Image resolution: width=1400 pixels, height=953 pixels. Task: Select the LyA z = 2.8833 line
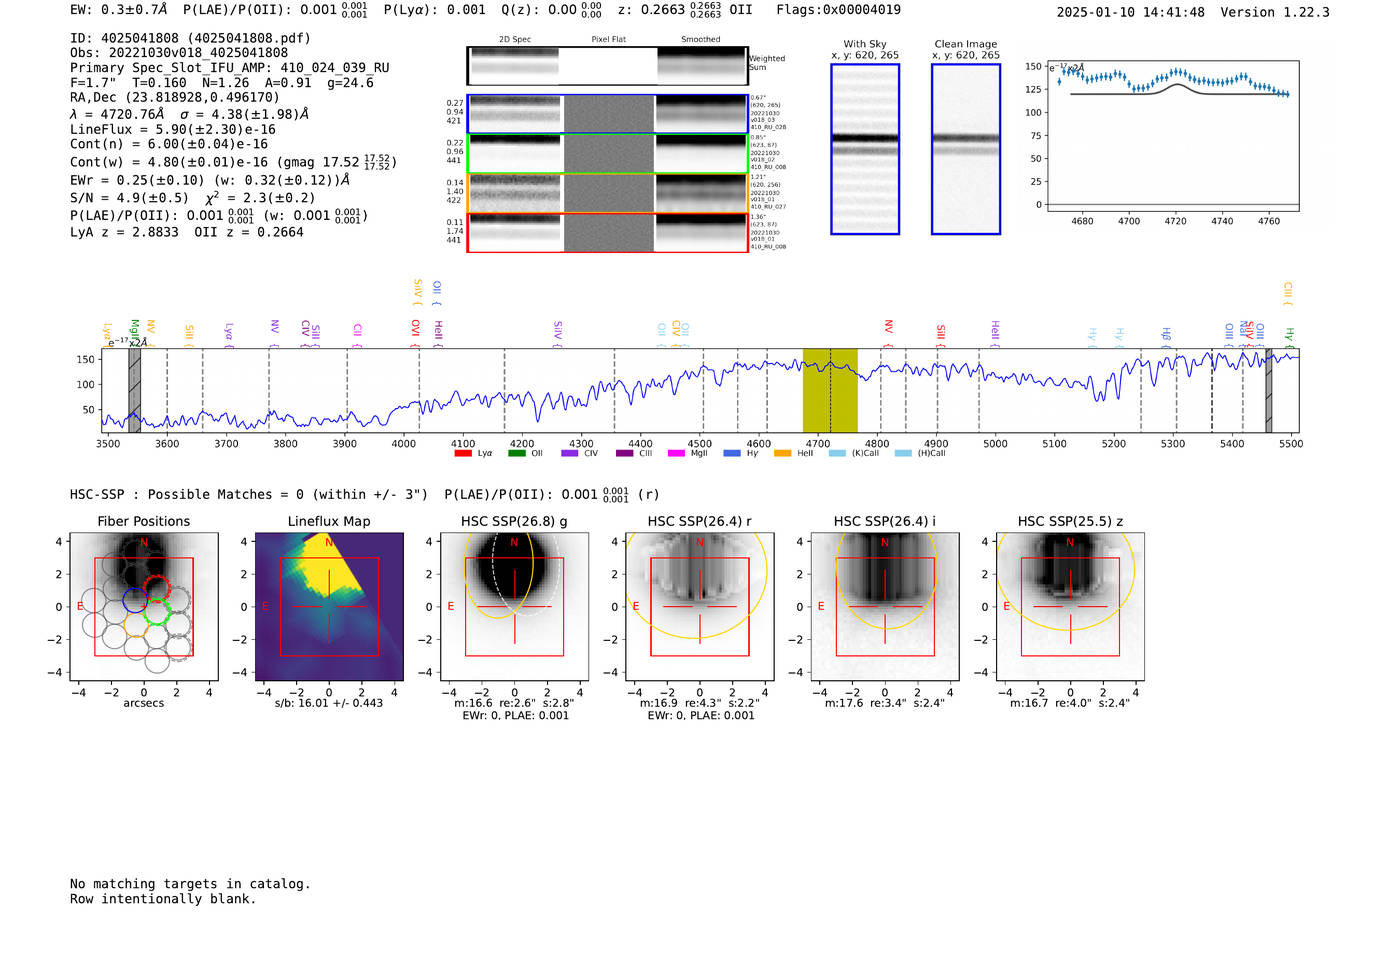124,232
